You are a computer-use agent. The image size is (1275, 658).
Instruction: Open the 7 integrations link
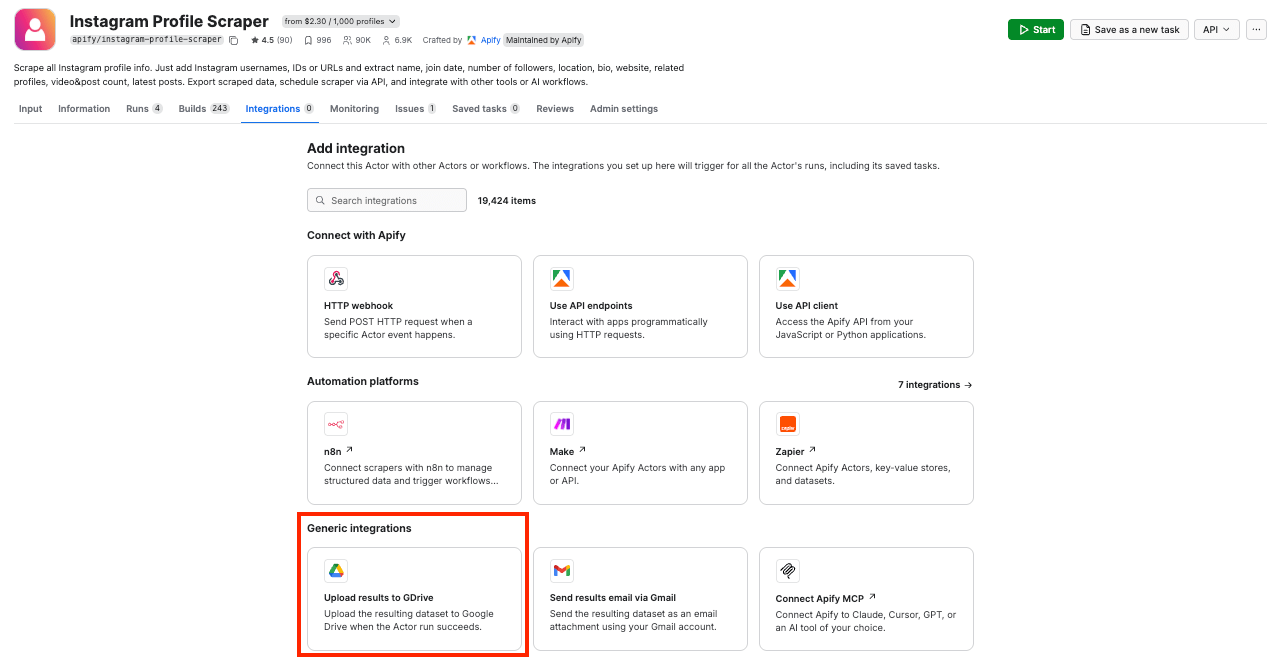click(x=934, y=384)
